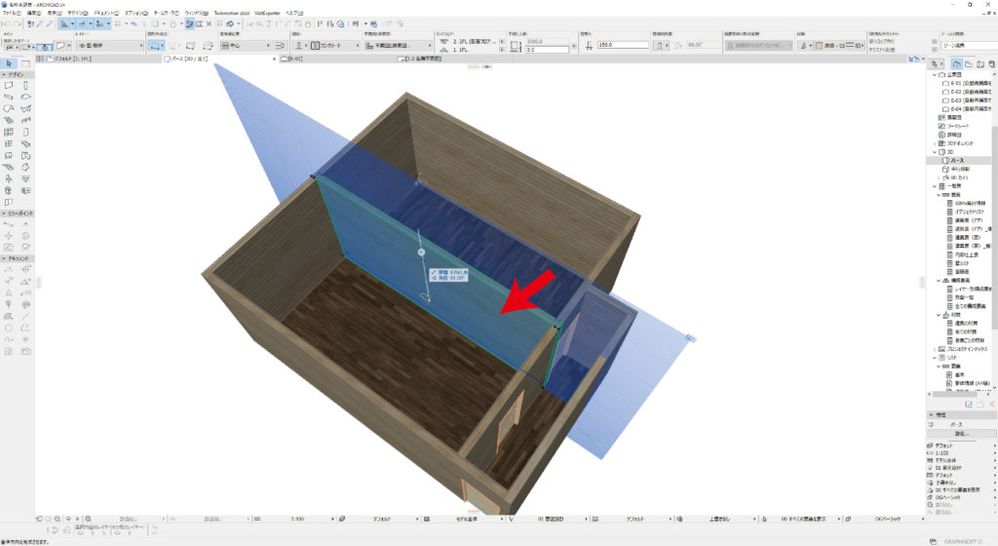Click the Redo icon in the toolbar
This screenshot has width=998, height=546.
[17, 24]
